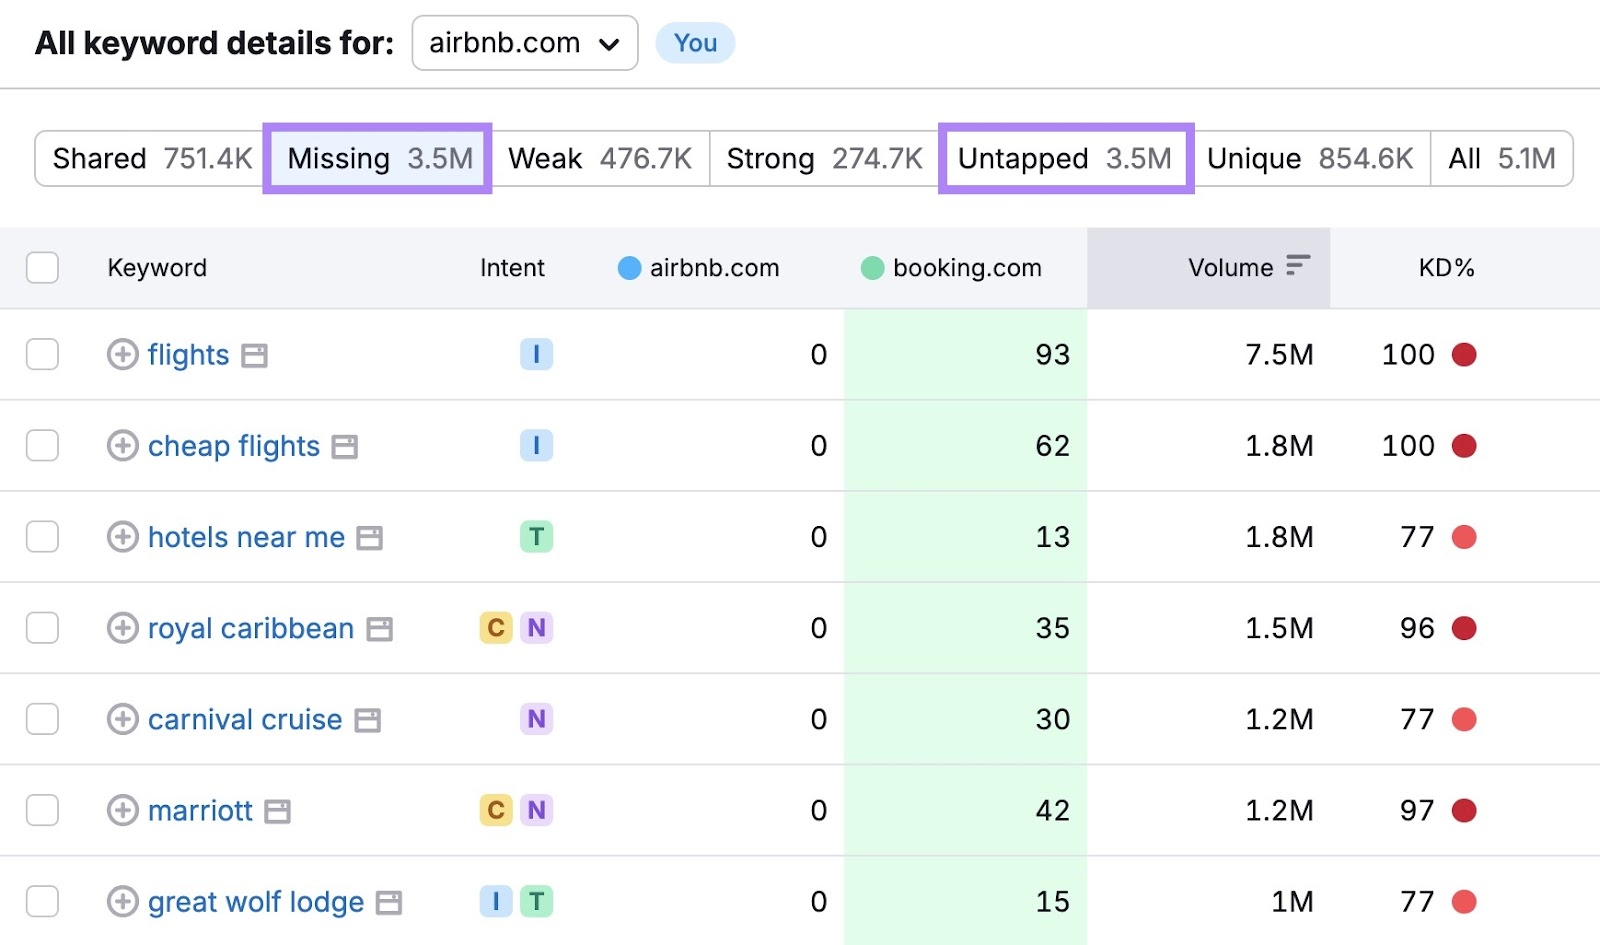1600x945 pixels.
Task: Click the Volume column sort control
Action: 1297,267
